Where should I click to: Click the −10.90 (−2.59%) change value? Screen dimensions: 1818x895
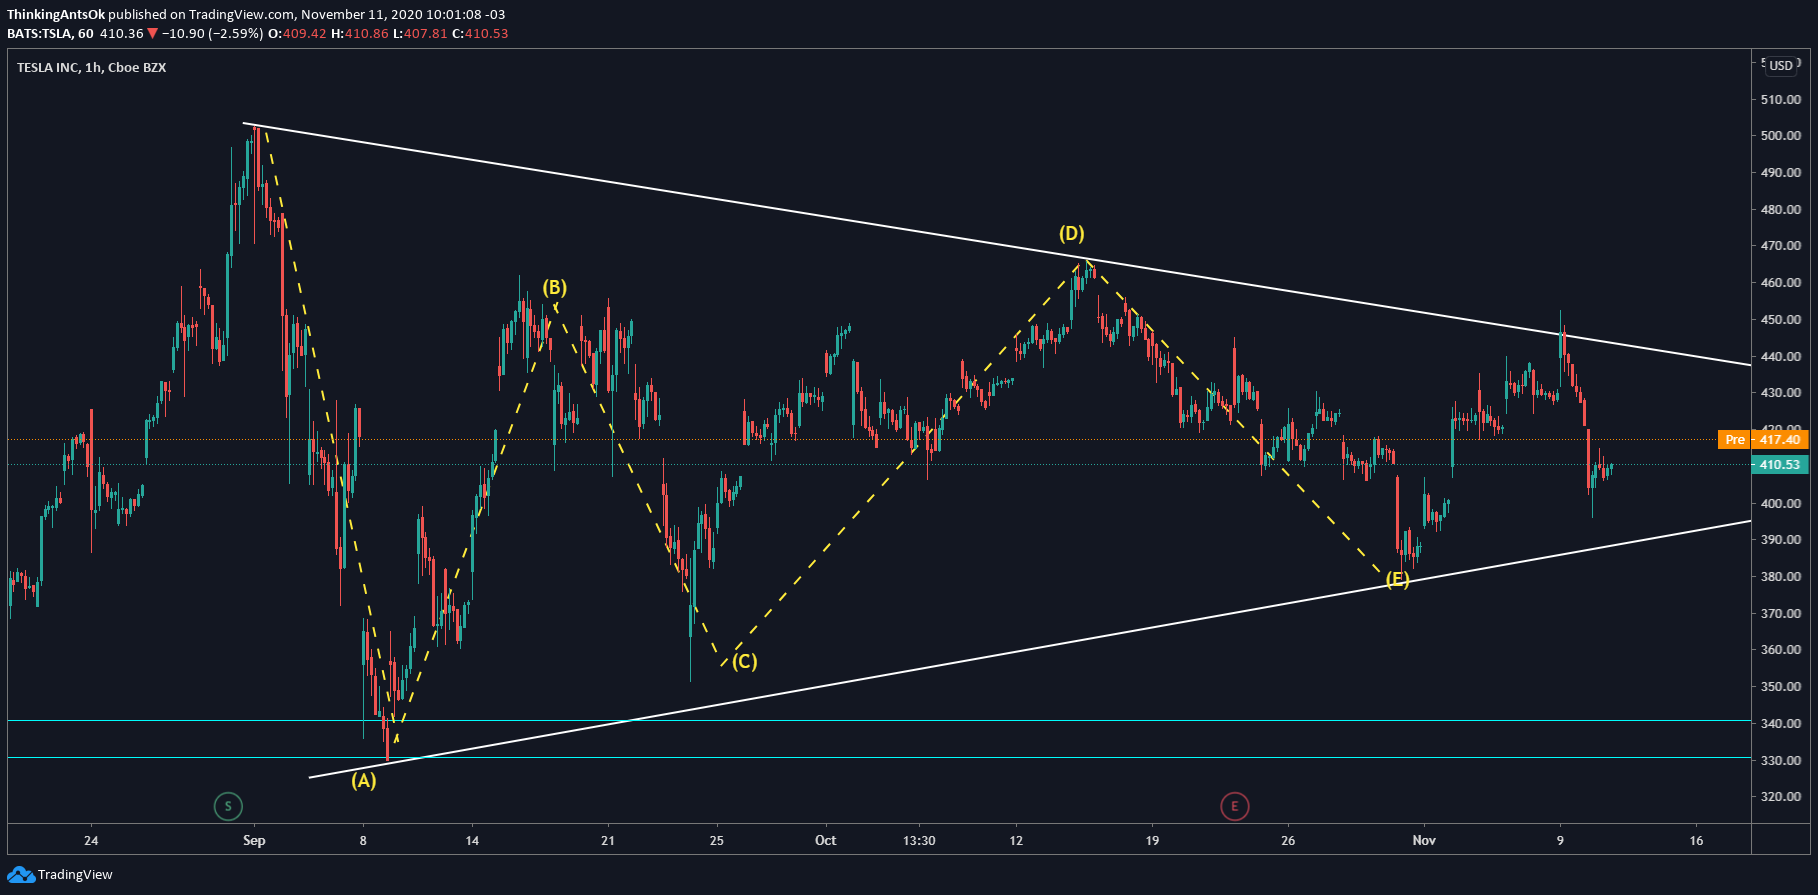tap(212, 34)
